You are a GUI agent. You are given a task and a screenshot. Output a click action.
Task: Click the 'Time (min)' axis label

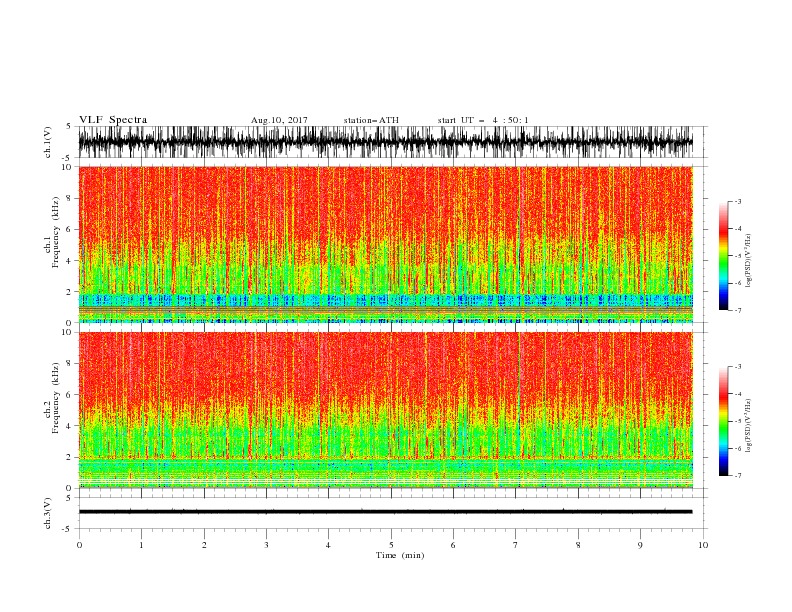pyautogui.click(x=400, y=555)
